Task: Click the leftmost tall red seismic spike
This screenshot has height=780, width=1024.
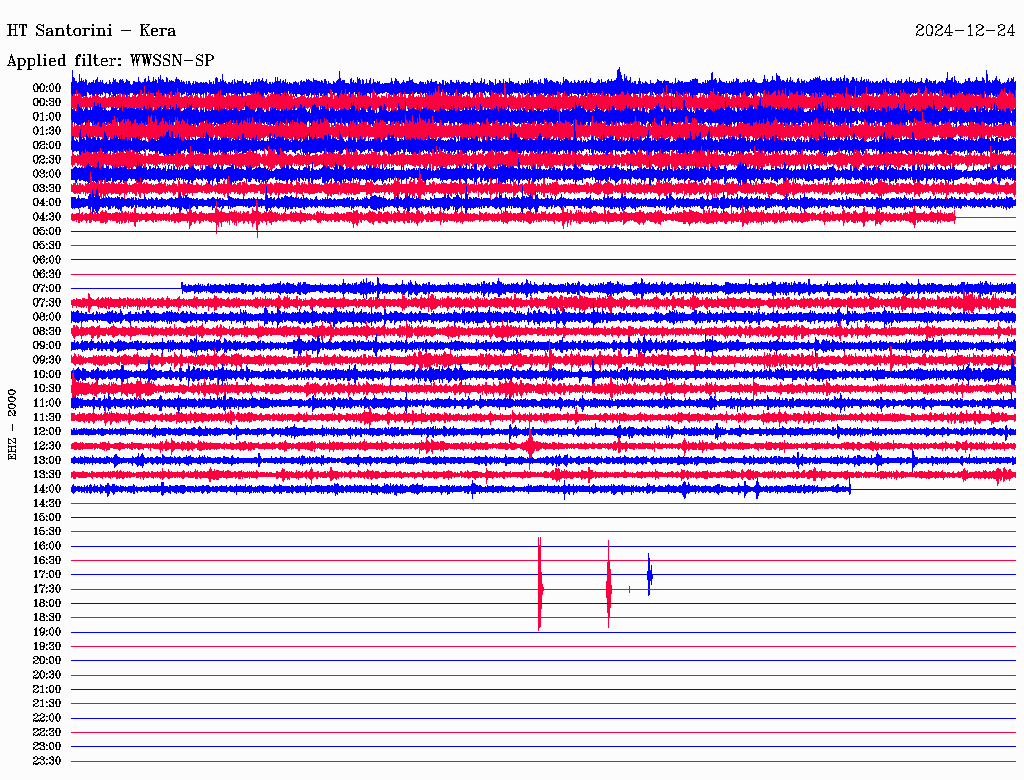Action: [540, 585]
